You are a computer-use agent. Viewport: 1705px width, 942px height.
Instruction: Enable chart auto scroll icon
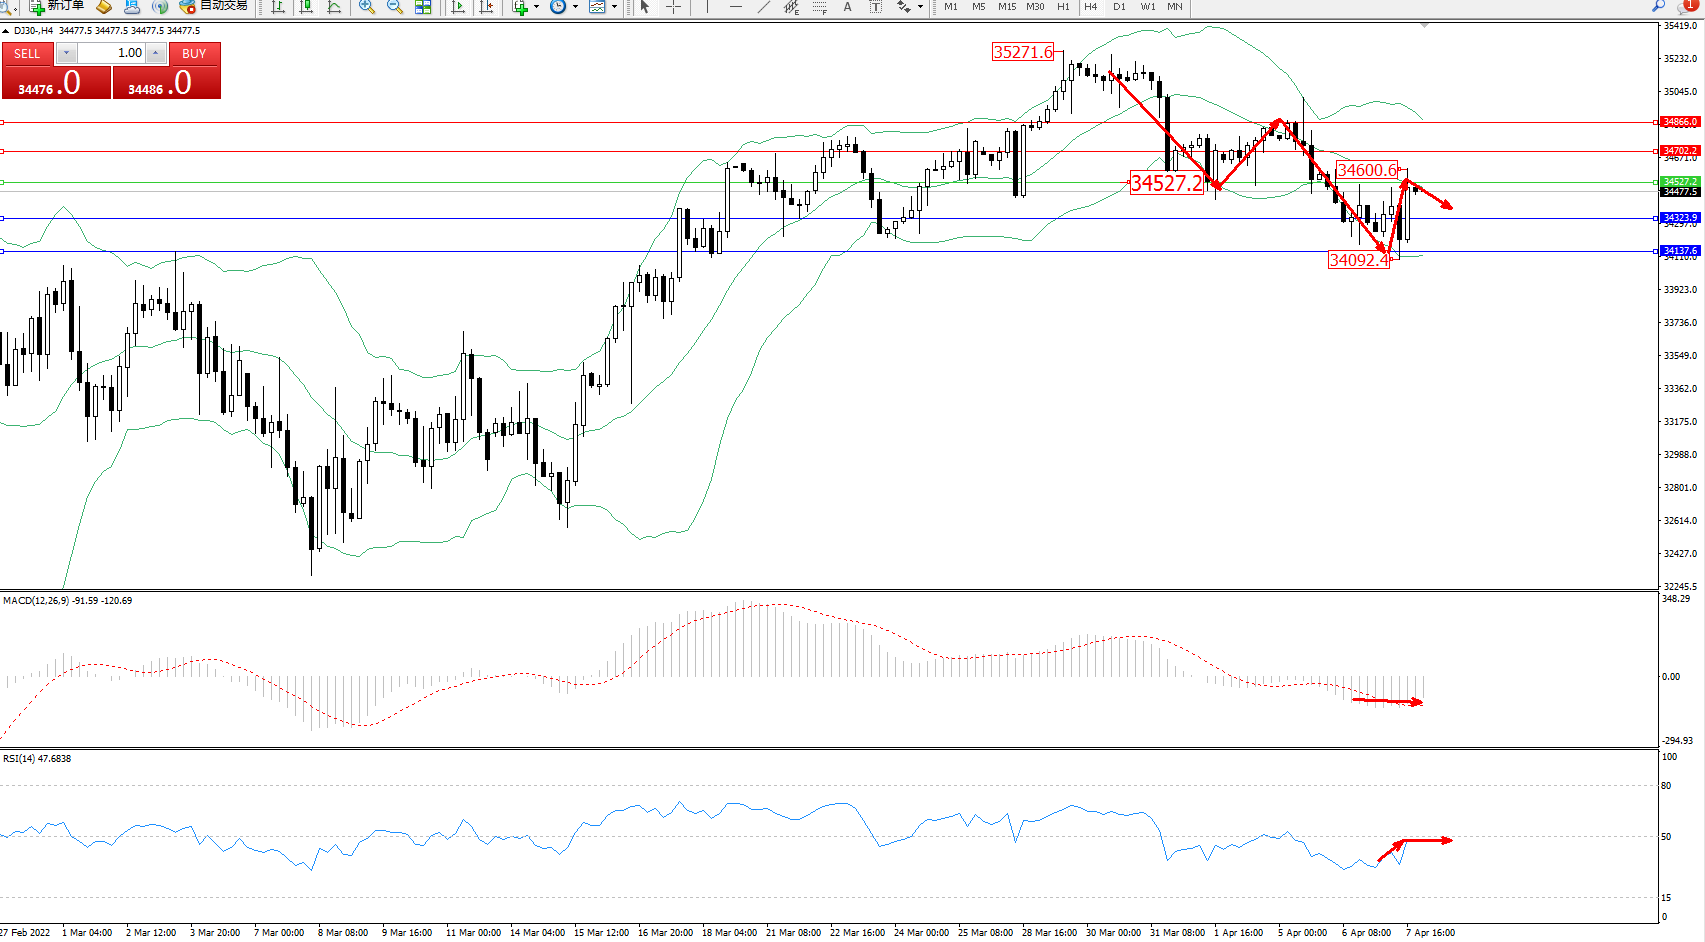point(458,7)
